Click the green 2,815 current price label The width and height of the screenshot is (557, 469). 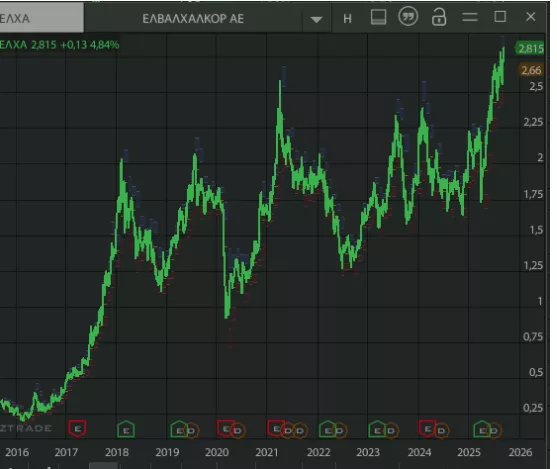[x=530, y=48]
